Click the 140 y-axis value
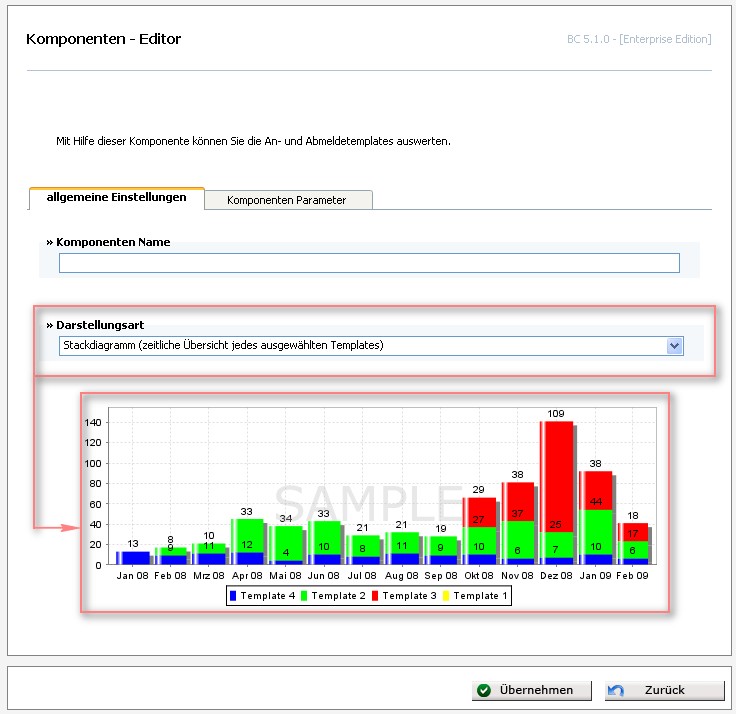Image resolution: width=736 pixels, height=714 pixels. 93,422
